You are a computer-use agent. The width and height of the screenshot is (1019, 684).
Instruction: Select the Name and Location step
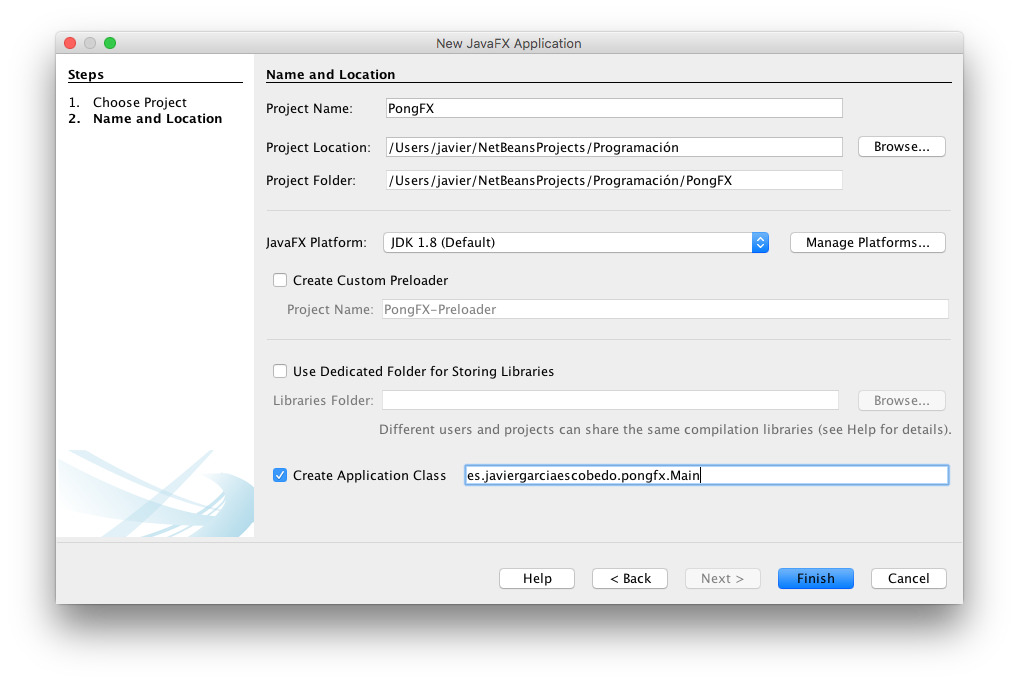click(157, 119)
